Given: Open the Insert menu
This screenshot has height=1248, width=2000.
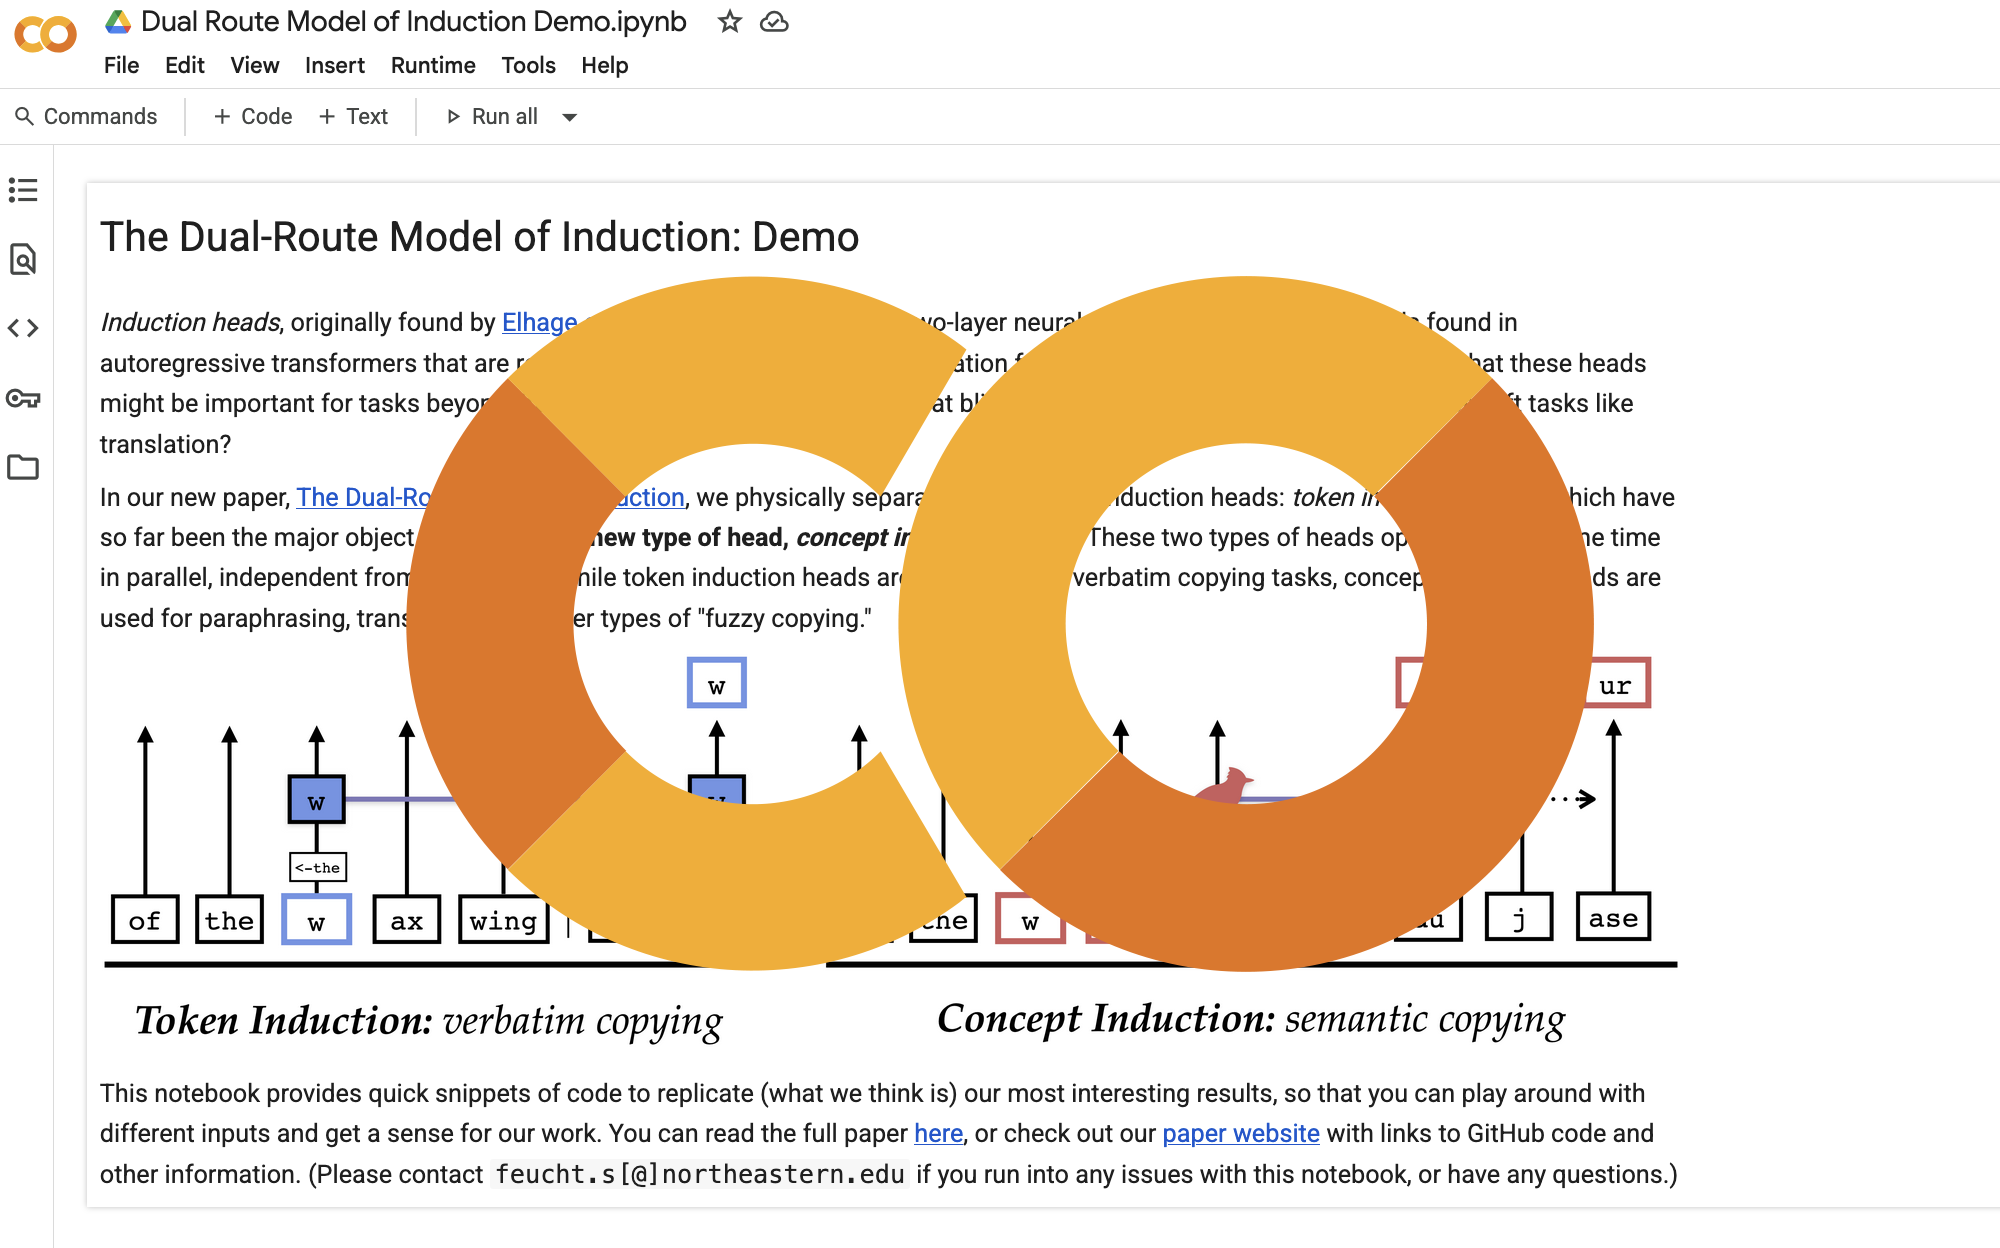Looking at the screenshot, I should coord(335,65).
